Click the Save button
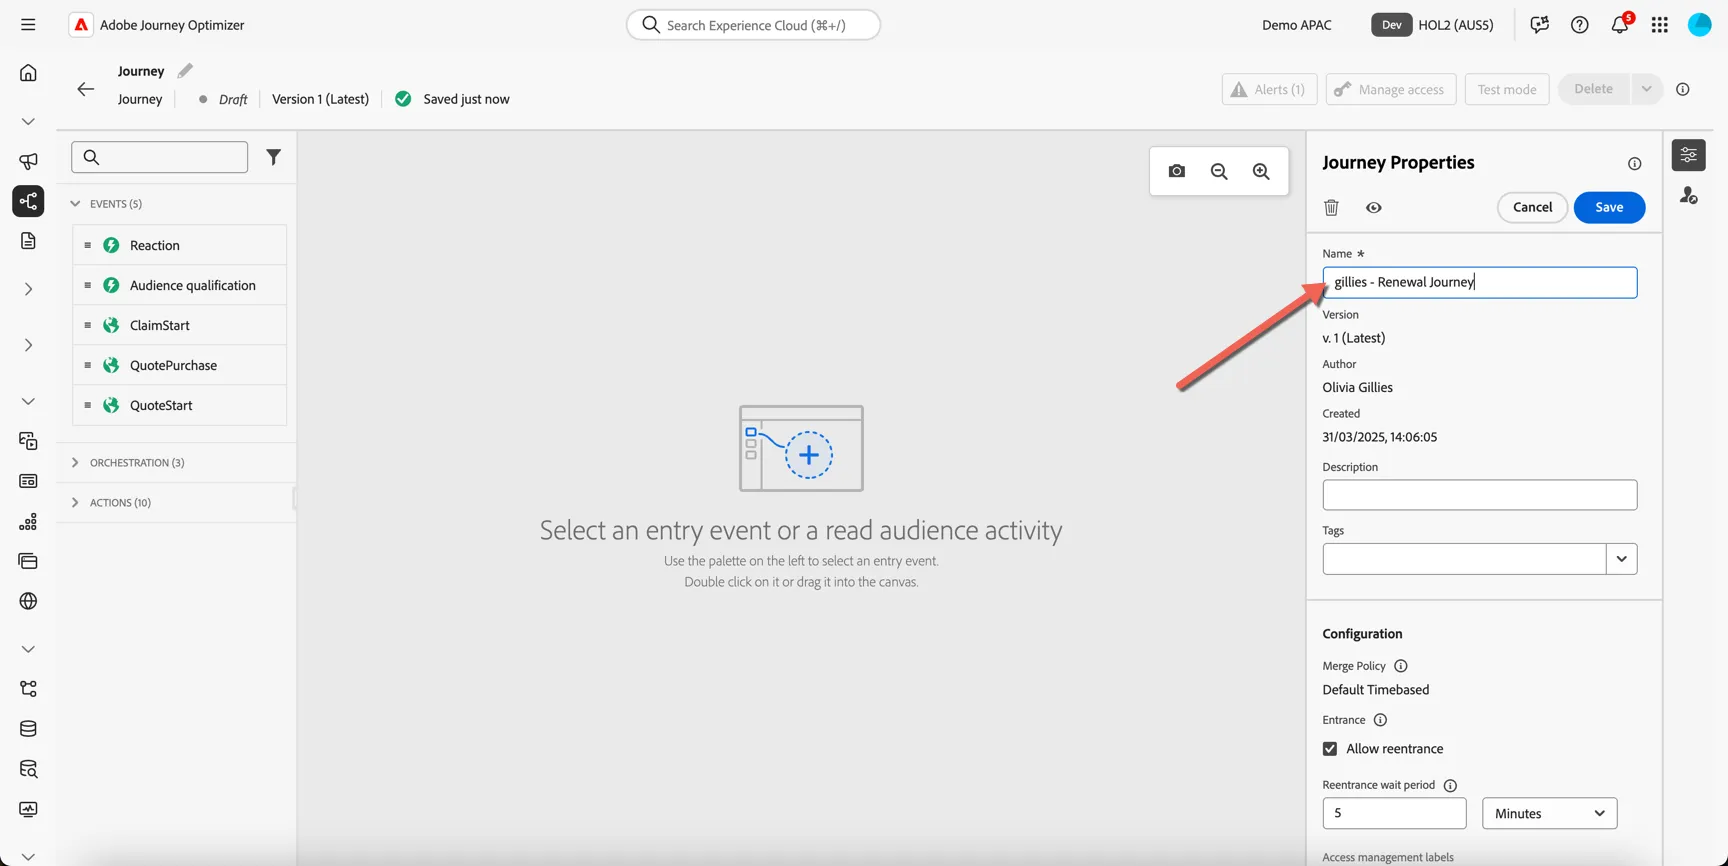1728x866 pixels. 1609,207
